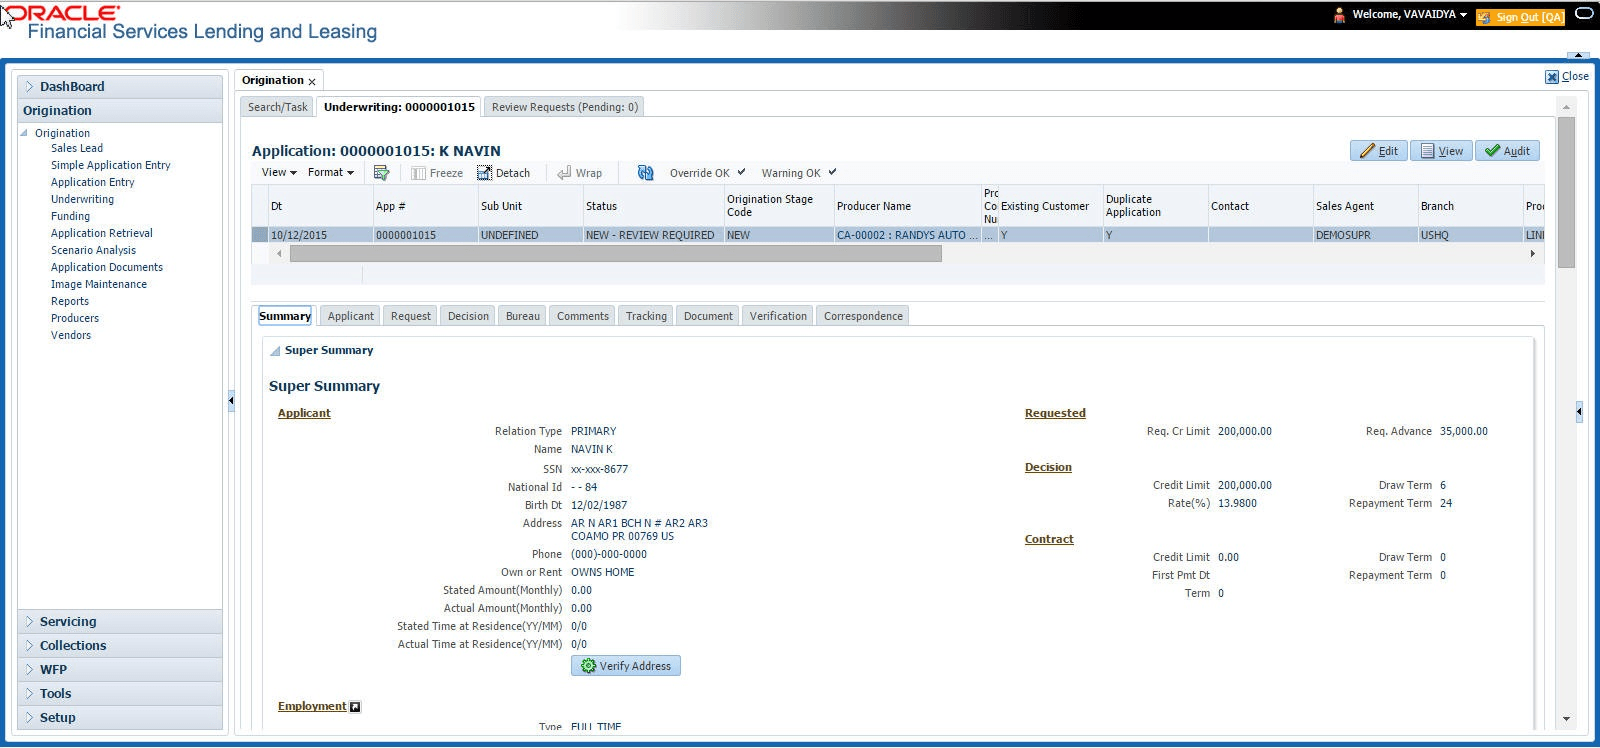Expand the Tools accordion section
Viewport: 1600px width, 748px height.
click(x=120, y=694)
